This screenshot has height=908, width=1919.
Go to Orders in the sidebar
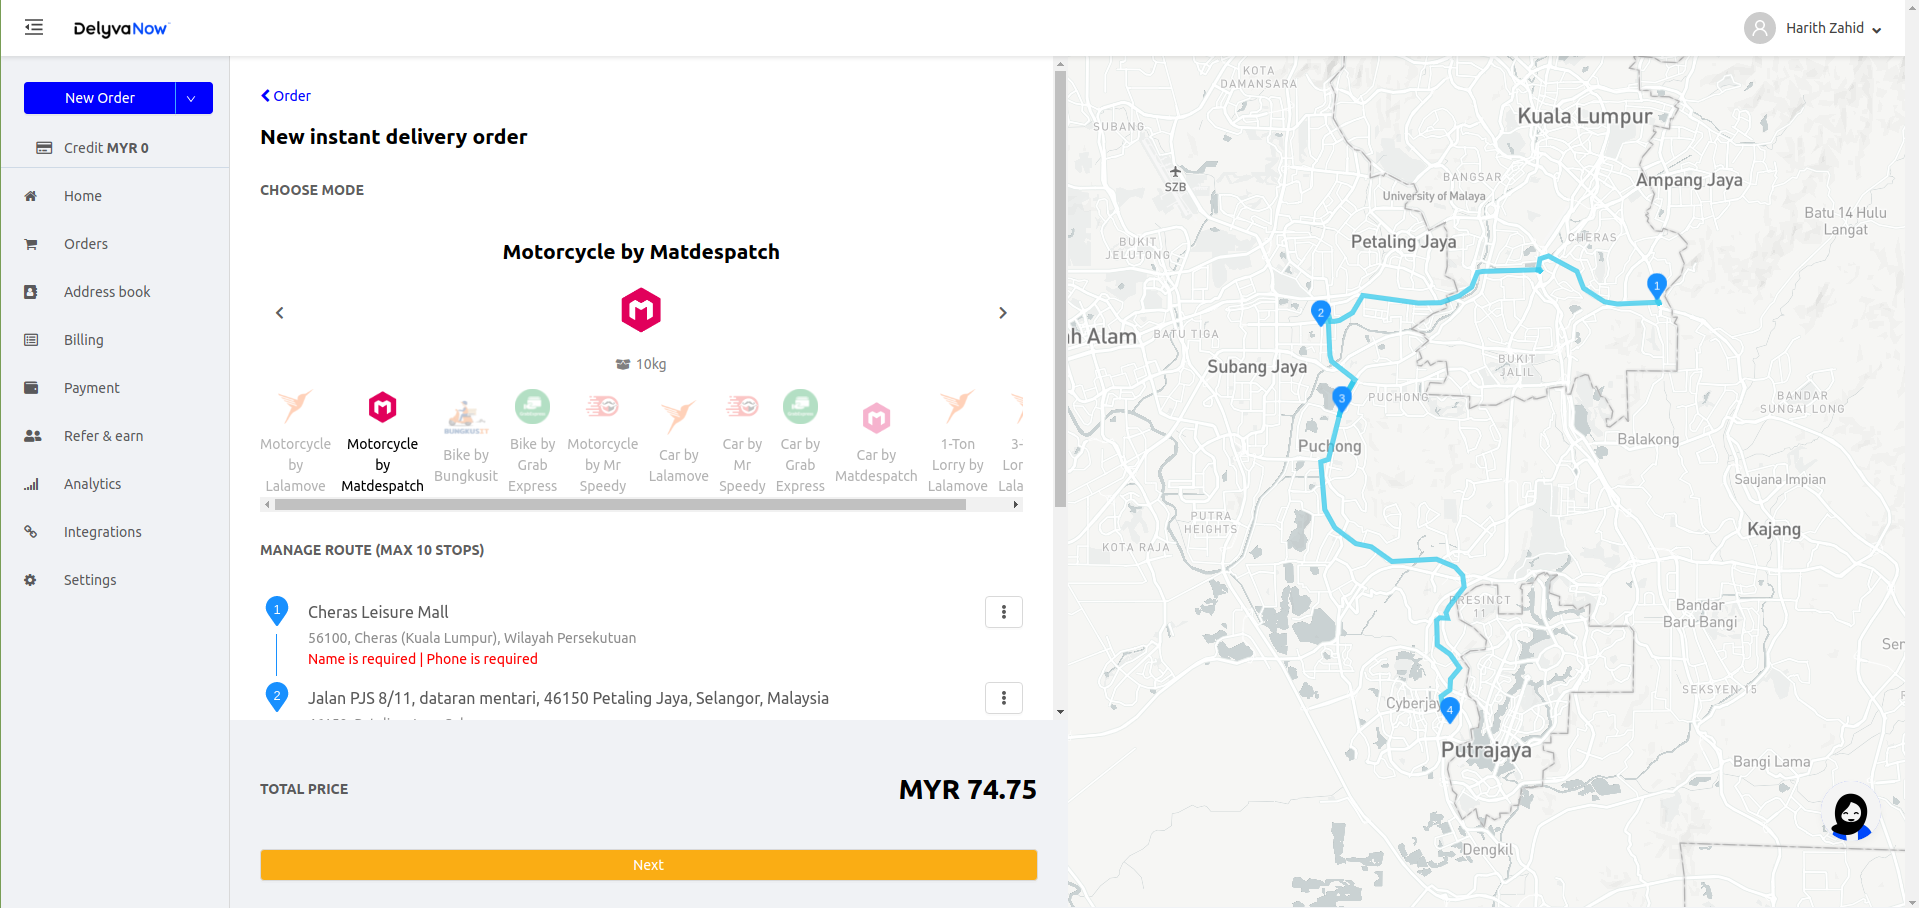click(x=86, y=244)
